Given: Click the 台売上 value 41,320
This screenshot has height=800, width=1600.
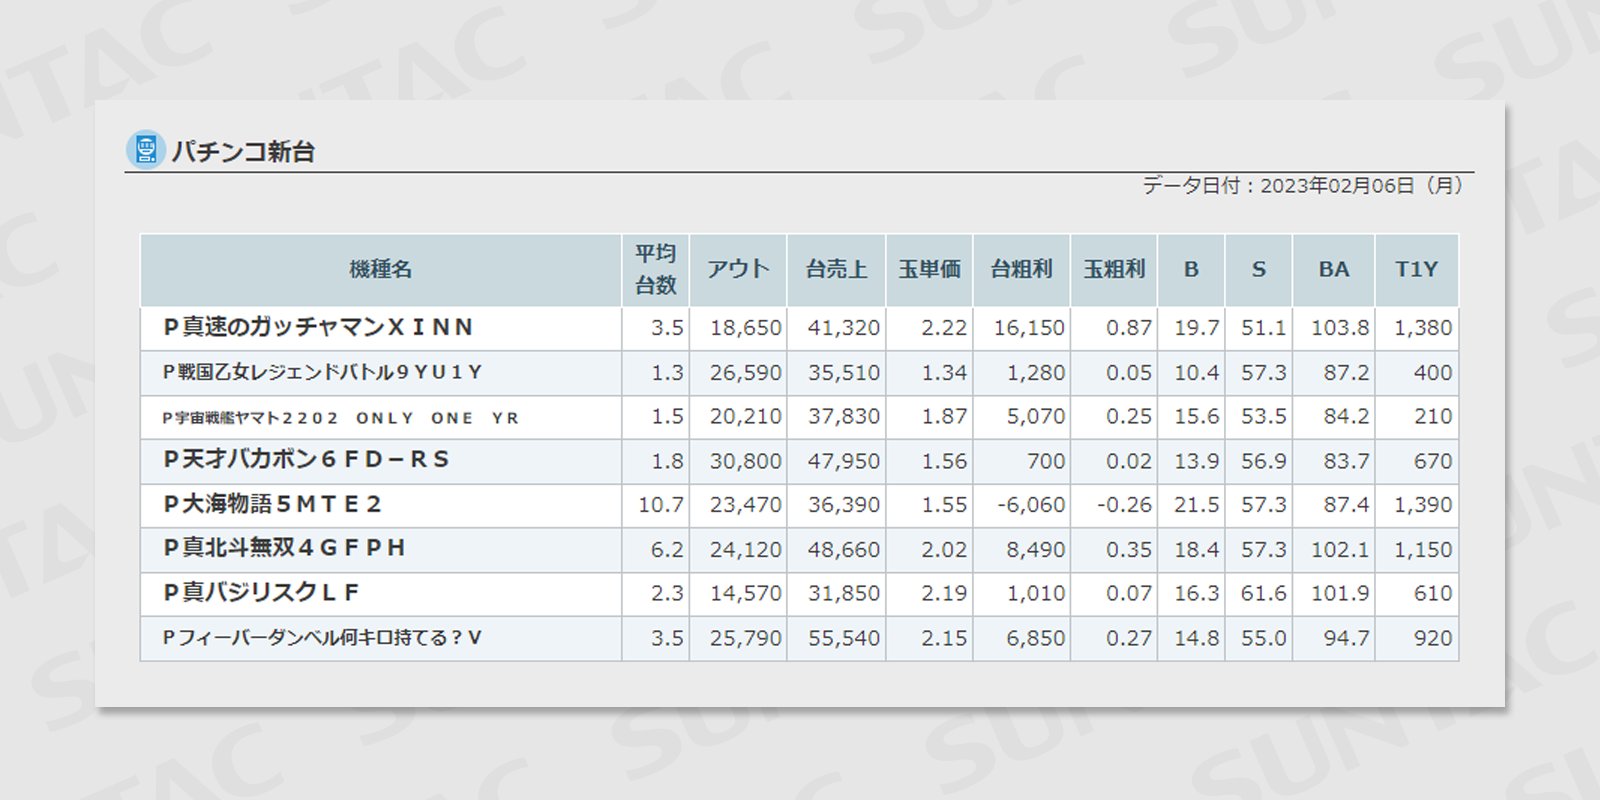Looking at the screenshot, I should click(x=844, y=328).
